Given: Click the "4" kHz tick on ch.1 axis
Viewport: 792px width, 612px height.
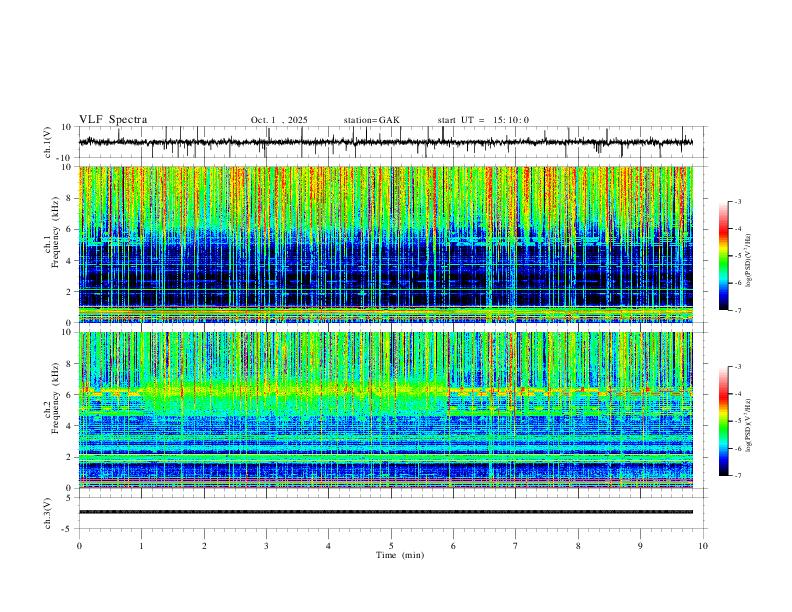Looking at the screenshot, I should point(69,261).
